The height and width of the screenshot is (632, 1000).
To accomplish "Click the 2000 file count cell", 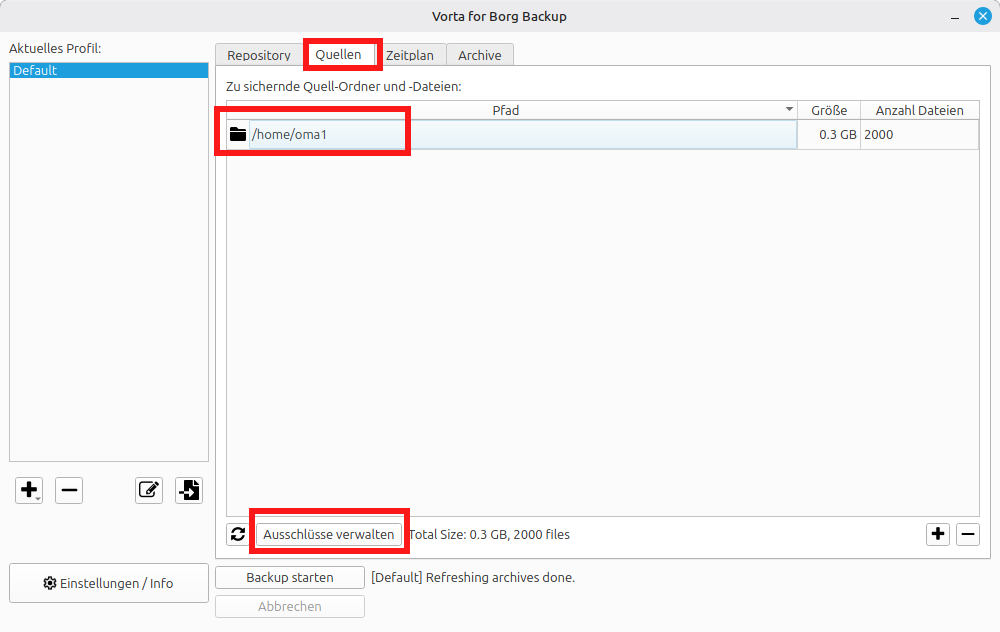I will pos(920,135).
